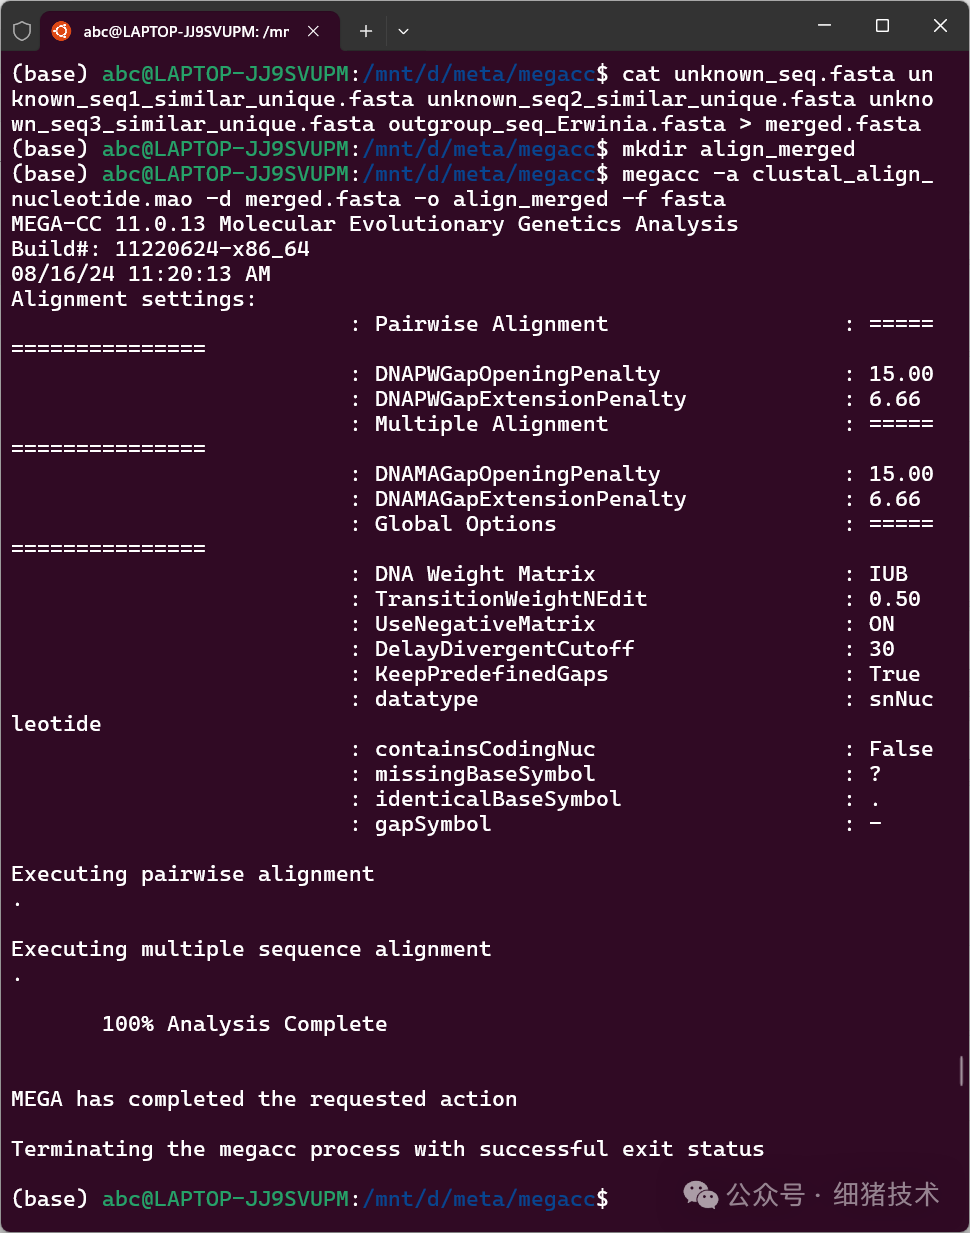Click the WeChat logo in the watermark

coord(700,1194)
